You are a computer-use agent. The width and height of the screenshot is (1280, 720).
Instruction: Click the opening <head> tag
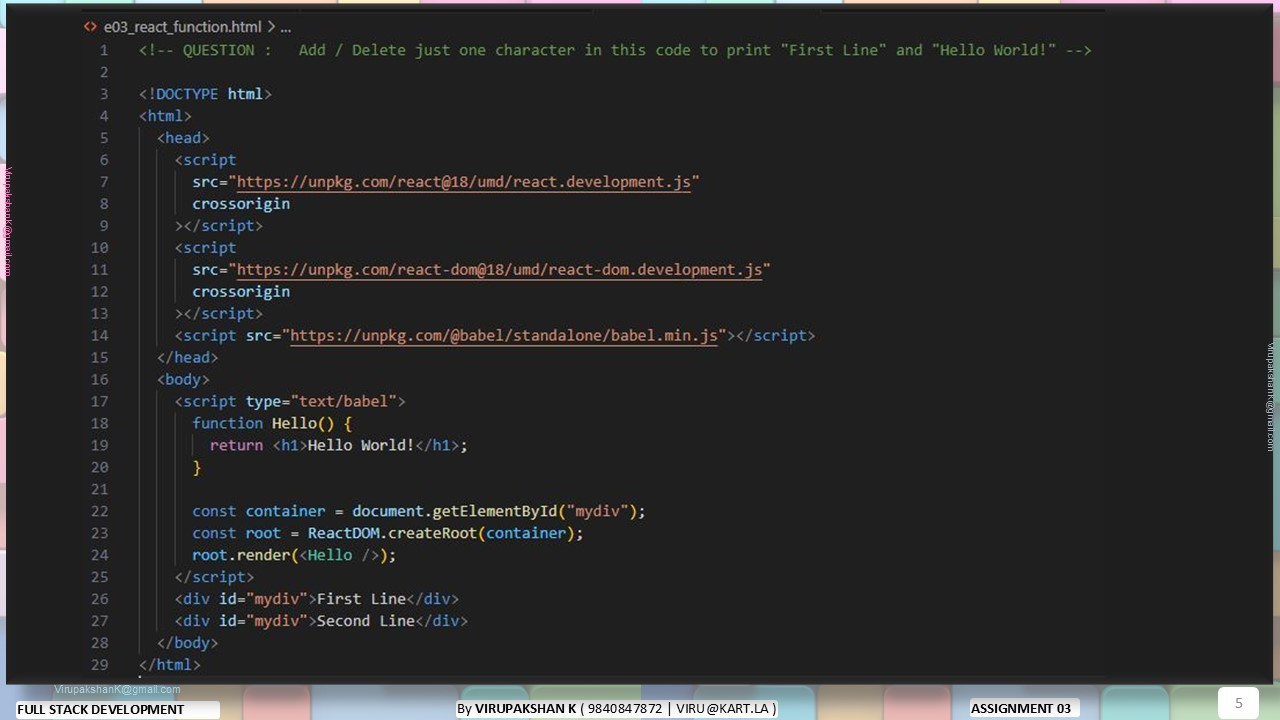click(183, 138)
